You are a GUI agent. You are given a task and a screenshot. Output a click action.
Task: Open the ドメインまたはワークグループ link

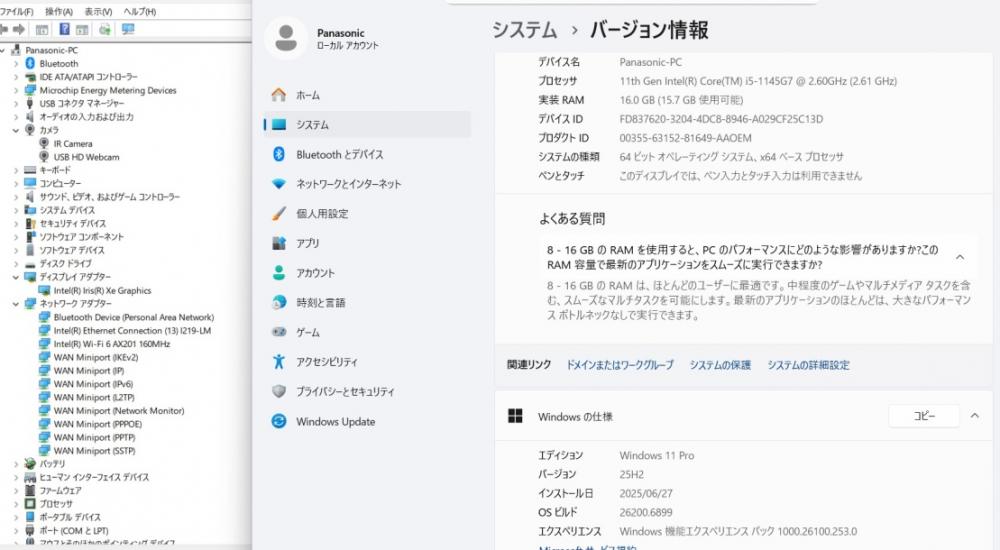click(620, 365)
